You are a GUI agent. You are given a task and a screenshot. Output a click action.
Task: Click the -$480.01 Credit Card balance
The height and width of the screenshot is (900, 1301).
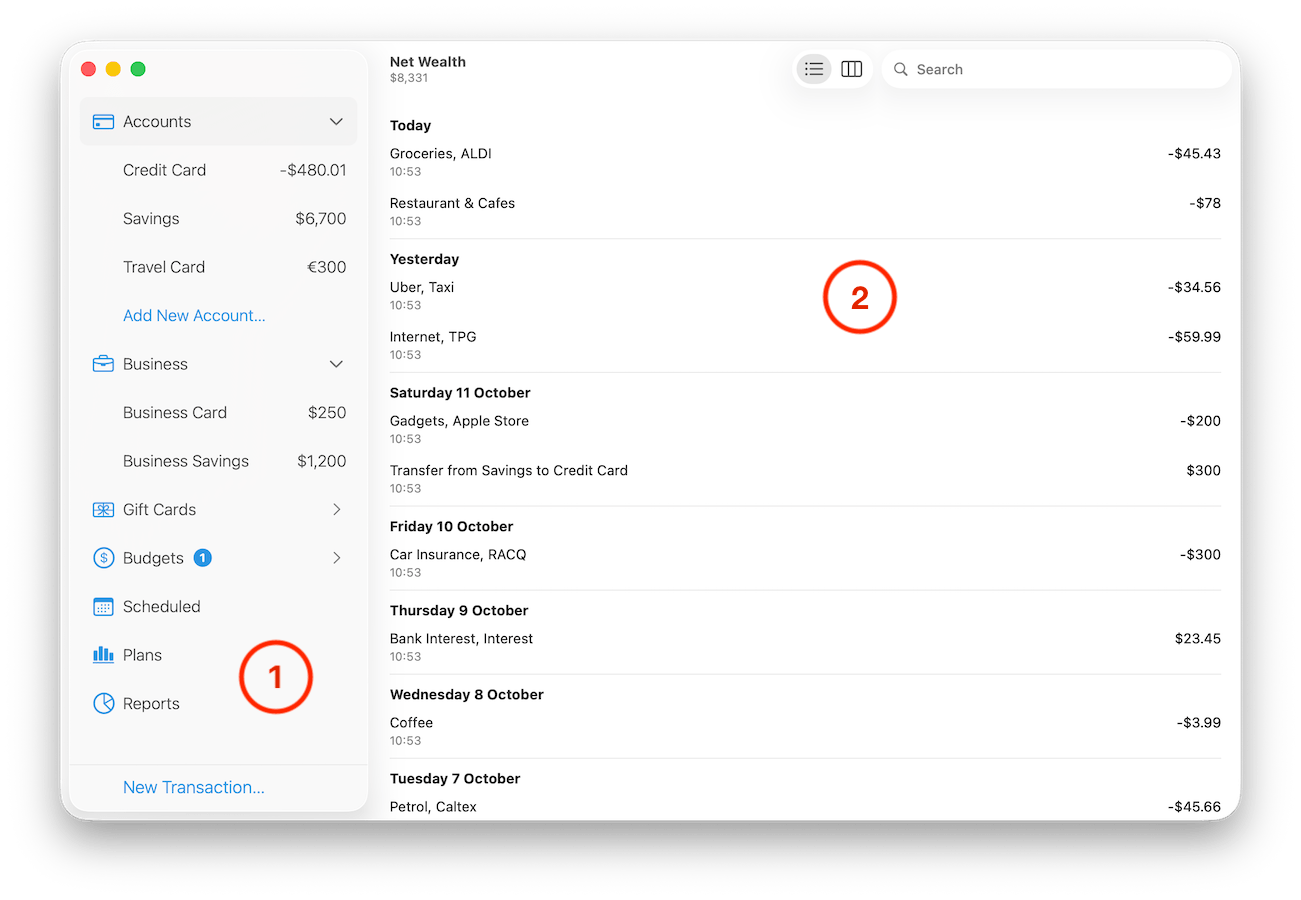(x=313, y=170)
